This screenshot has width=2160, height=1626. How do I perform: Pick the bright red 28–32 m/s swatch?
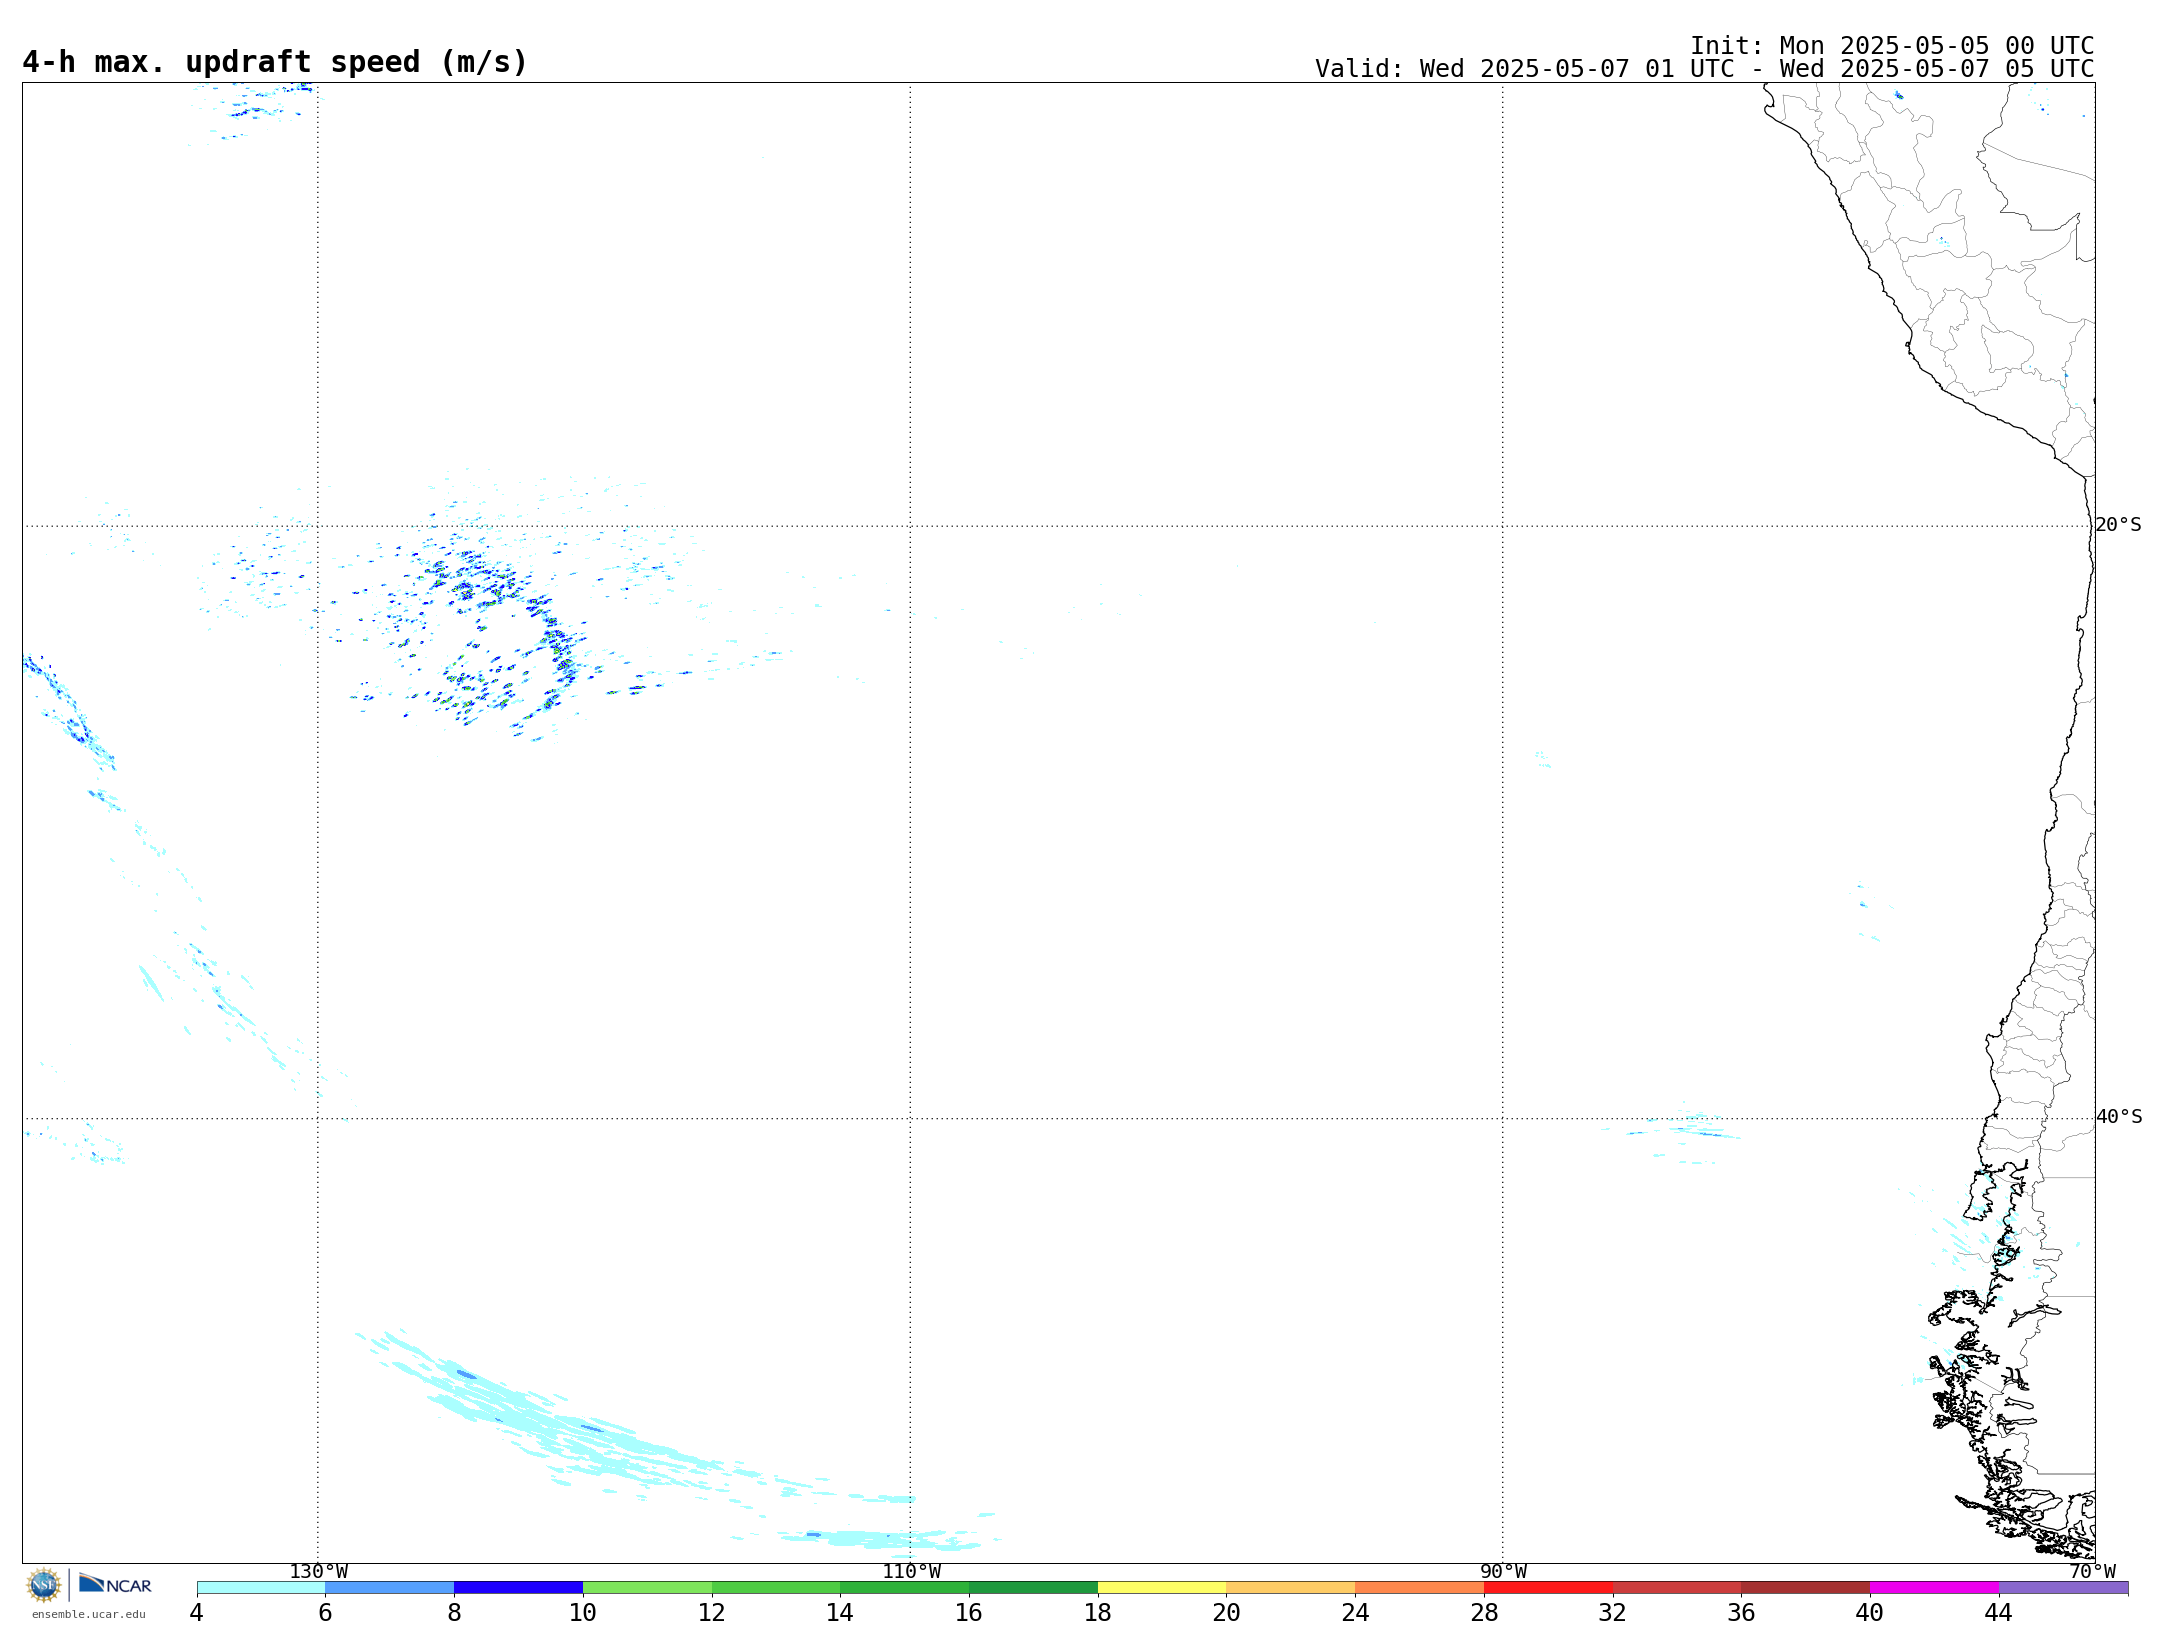1548,1588
